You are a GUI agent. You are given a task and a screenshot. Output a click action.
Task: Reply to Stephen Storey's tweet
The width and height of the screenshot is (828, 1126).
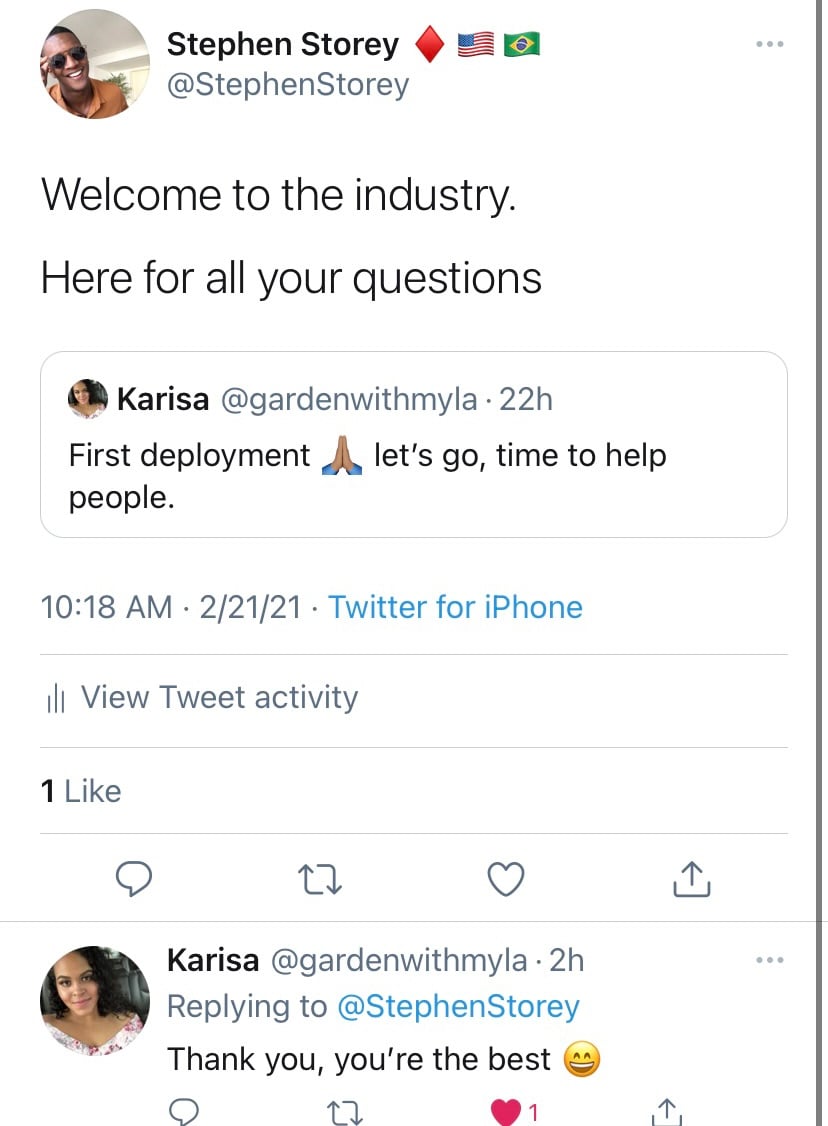click(134, 878)
